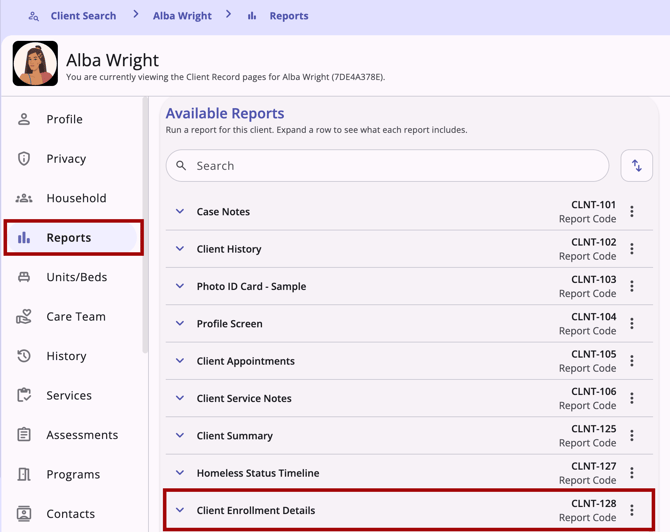670x532 pixels.
Task: Open the Client History three-dot menu
Action: (632, 249)
